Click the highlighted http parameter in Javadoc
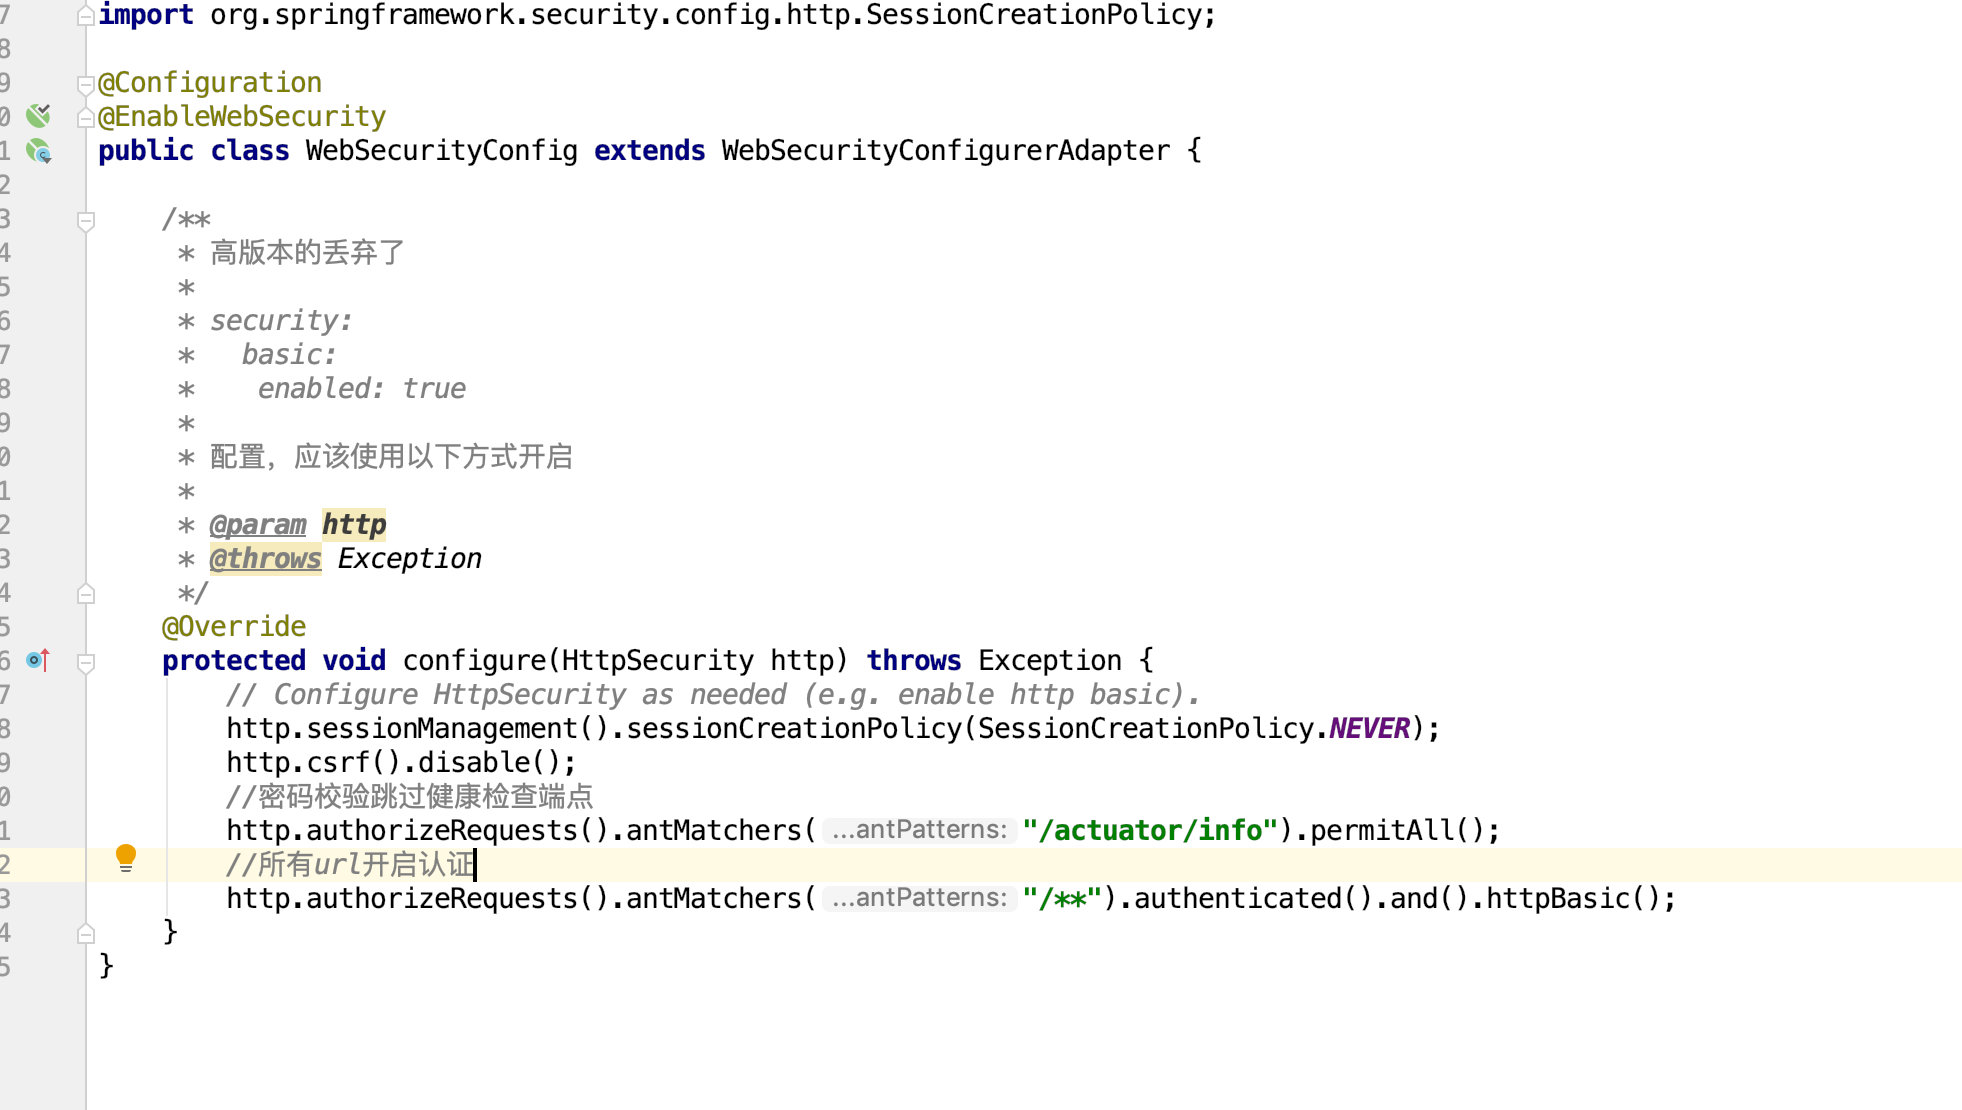Image resolution: width=1962 pixels, height=1110 pixels. point(354,525)
